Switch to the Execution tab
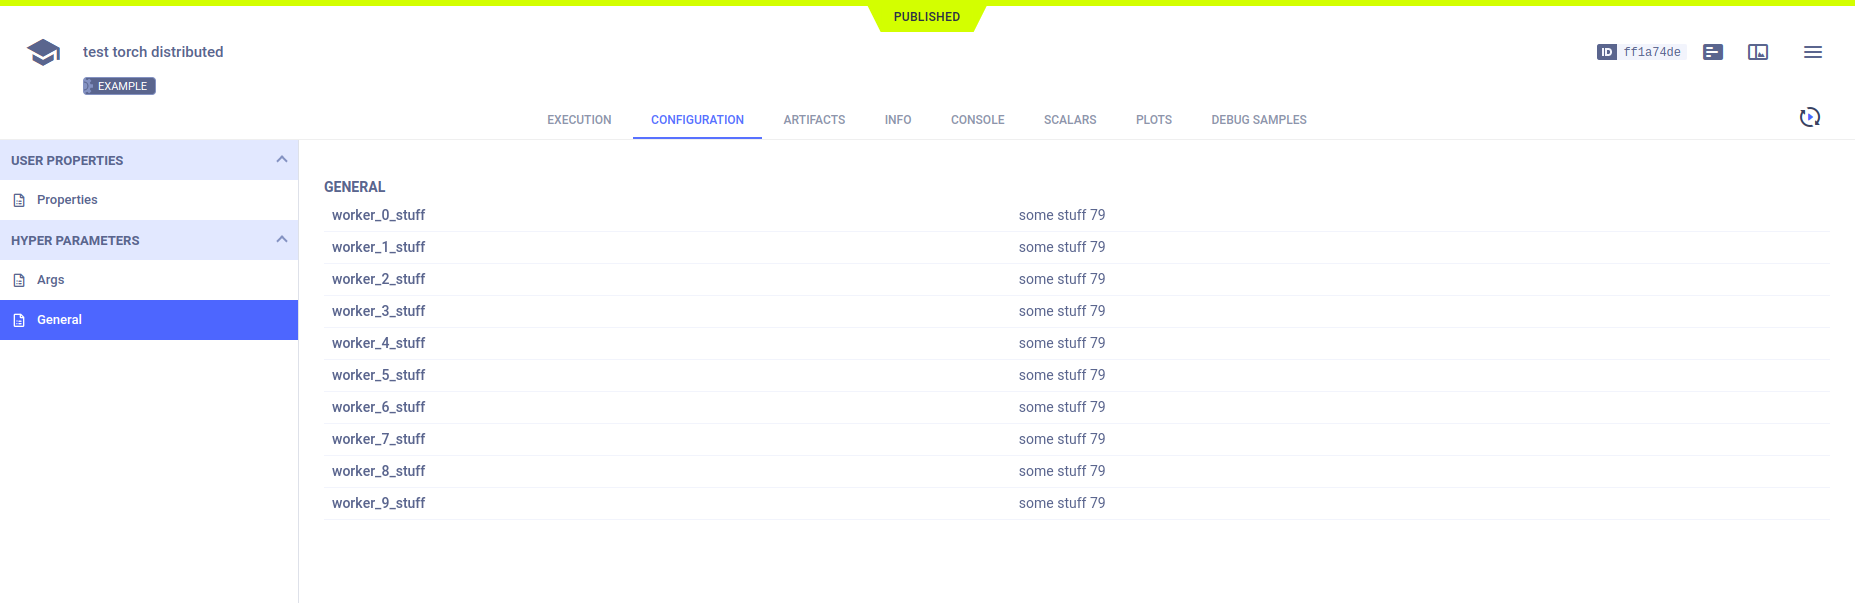1855x603 pixels. click(x=579, y=120)
